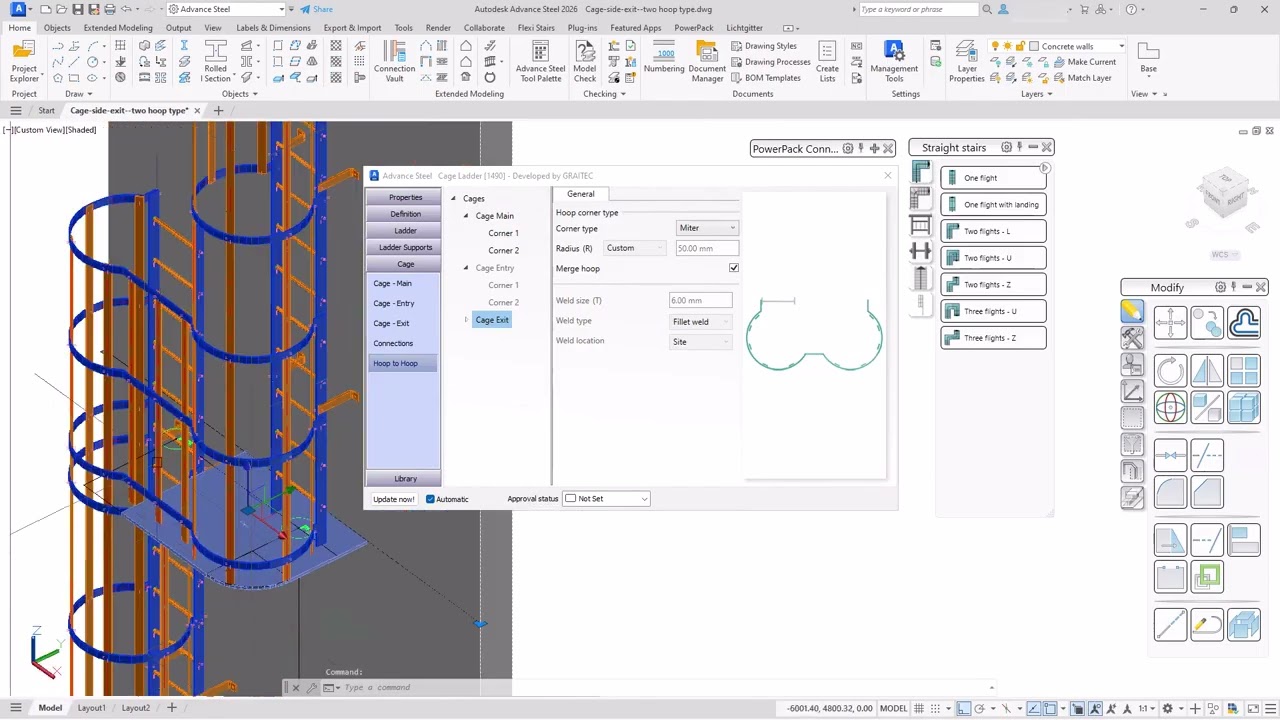Switch to the Extended Modeling ribbon tab

[x=118, y=28]
